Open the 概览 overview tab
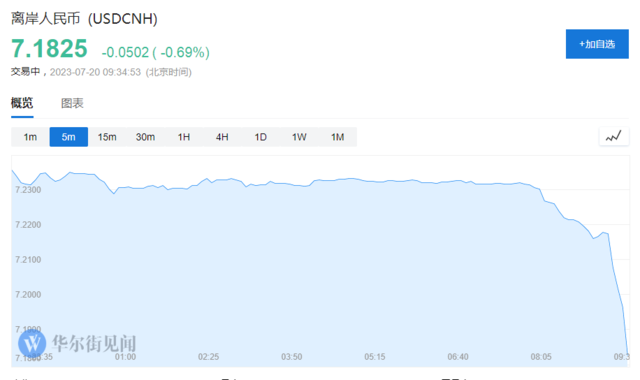Image resolution: width=640 pixels, height=380 pixels. [x=22, y=103]
